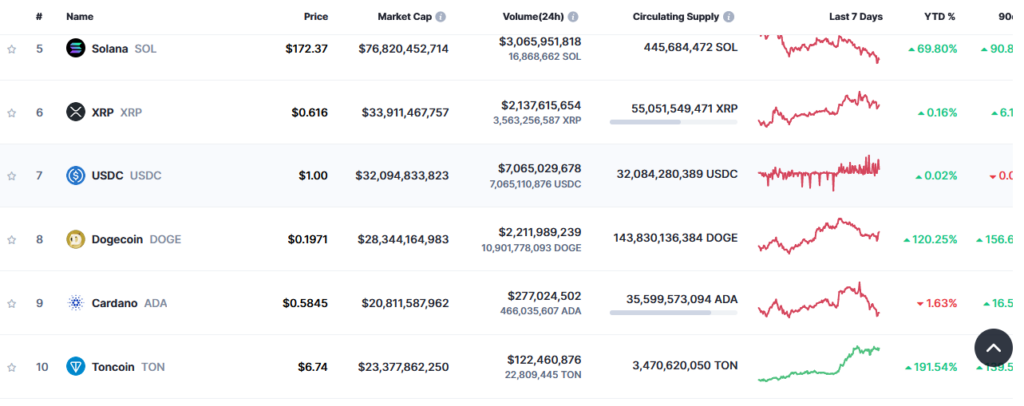Click Solana market cap $76,820,452,714
This screenshot has width=1024, height=406.
tap(404, 49)
